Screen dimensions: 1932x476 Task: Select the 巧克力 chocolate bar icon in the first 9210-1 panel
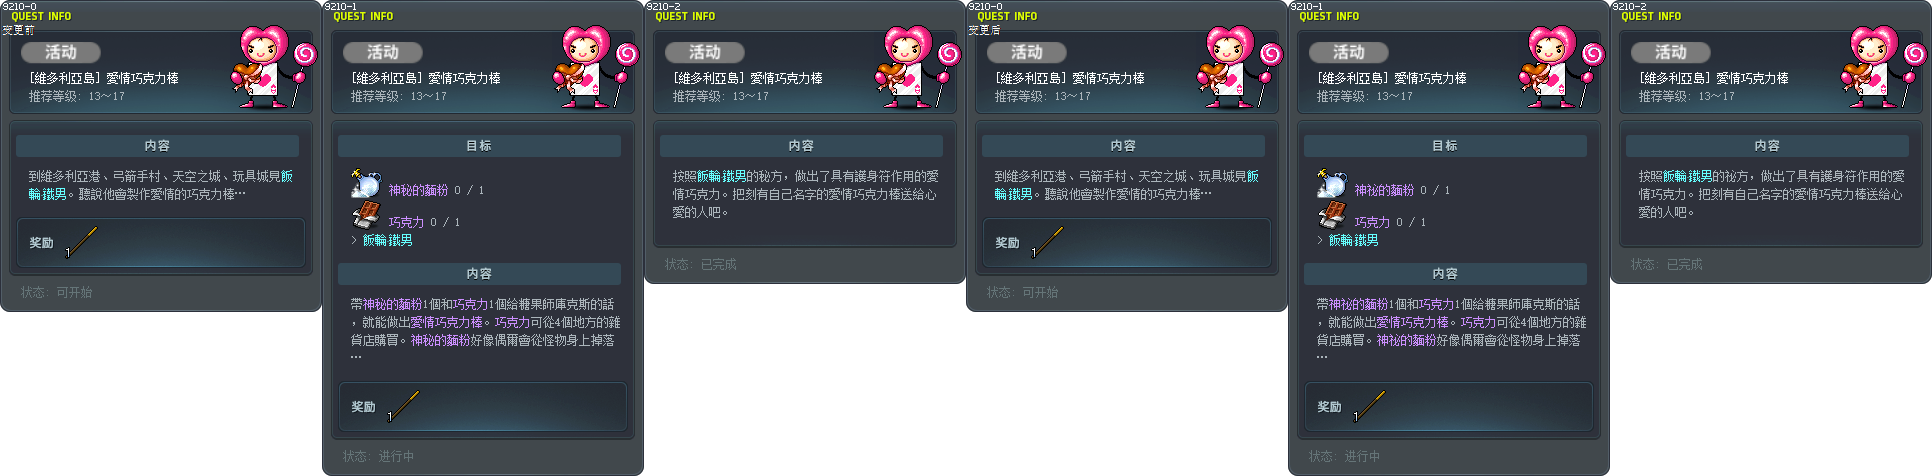[367, 215]
